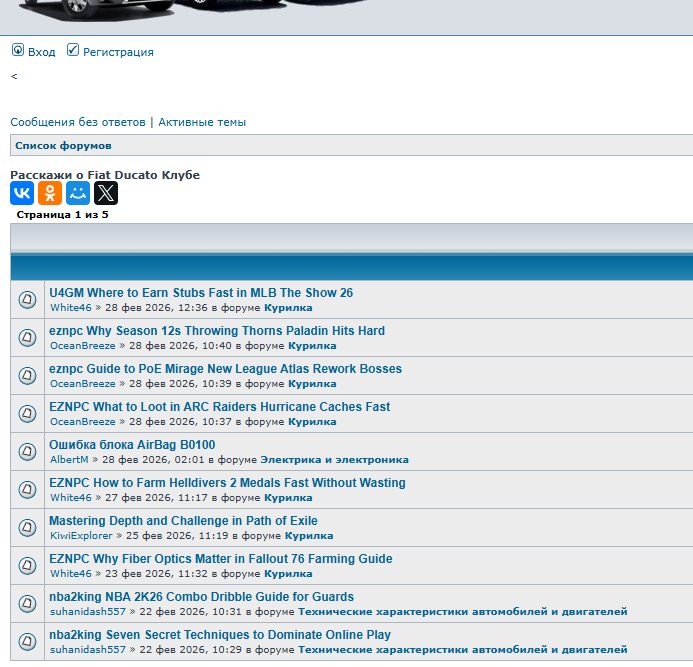Open author White46 on 12:36 post
Image resolution: width=693 pixels, height=667 pixels.
click(71, 308)
